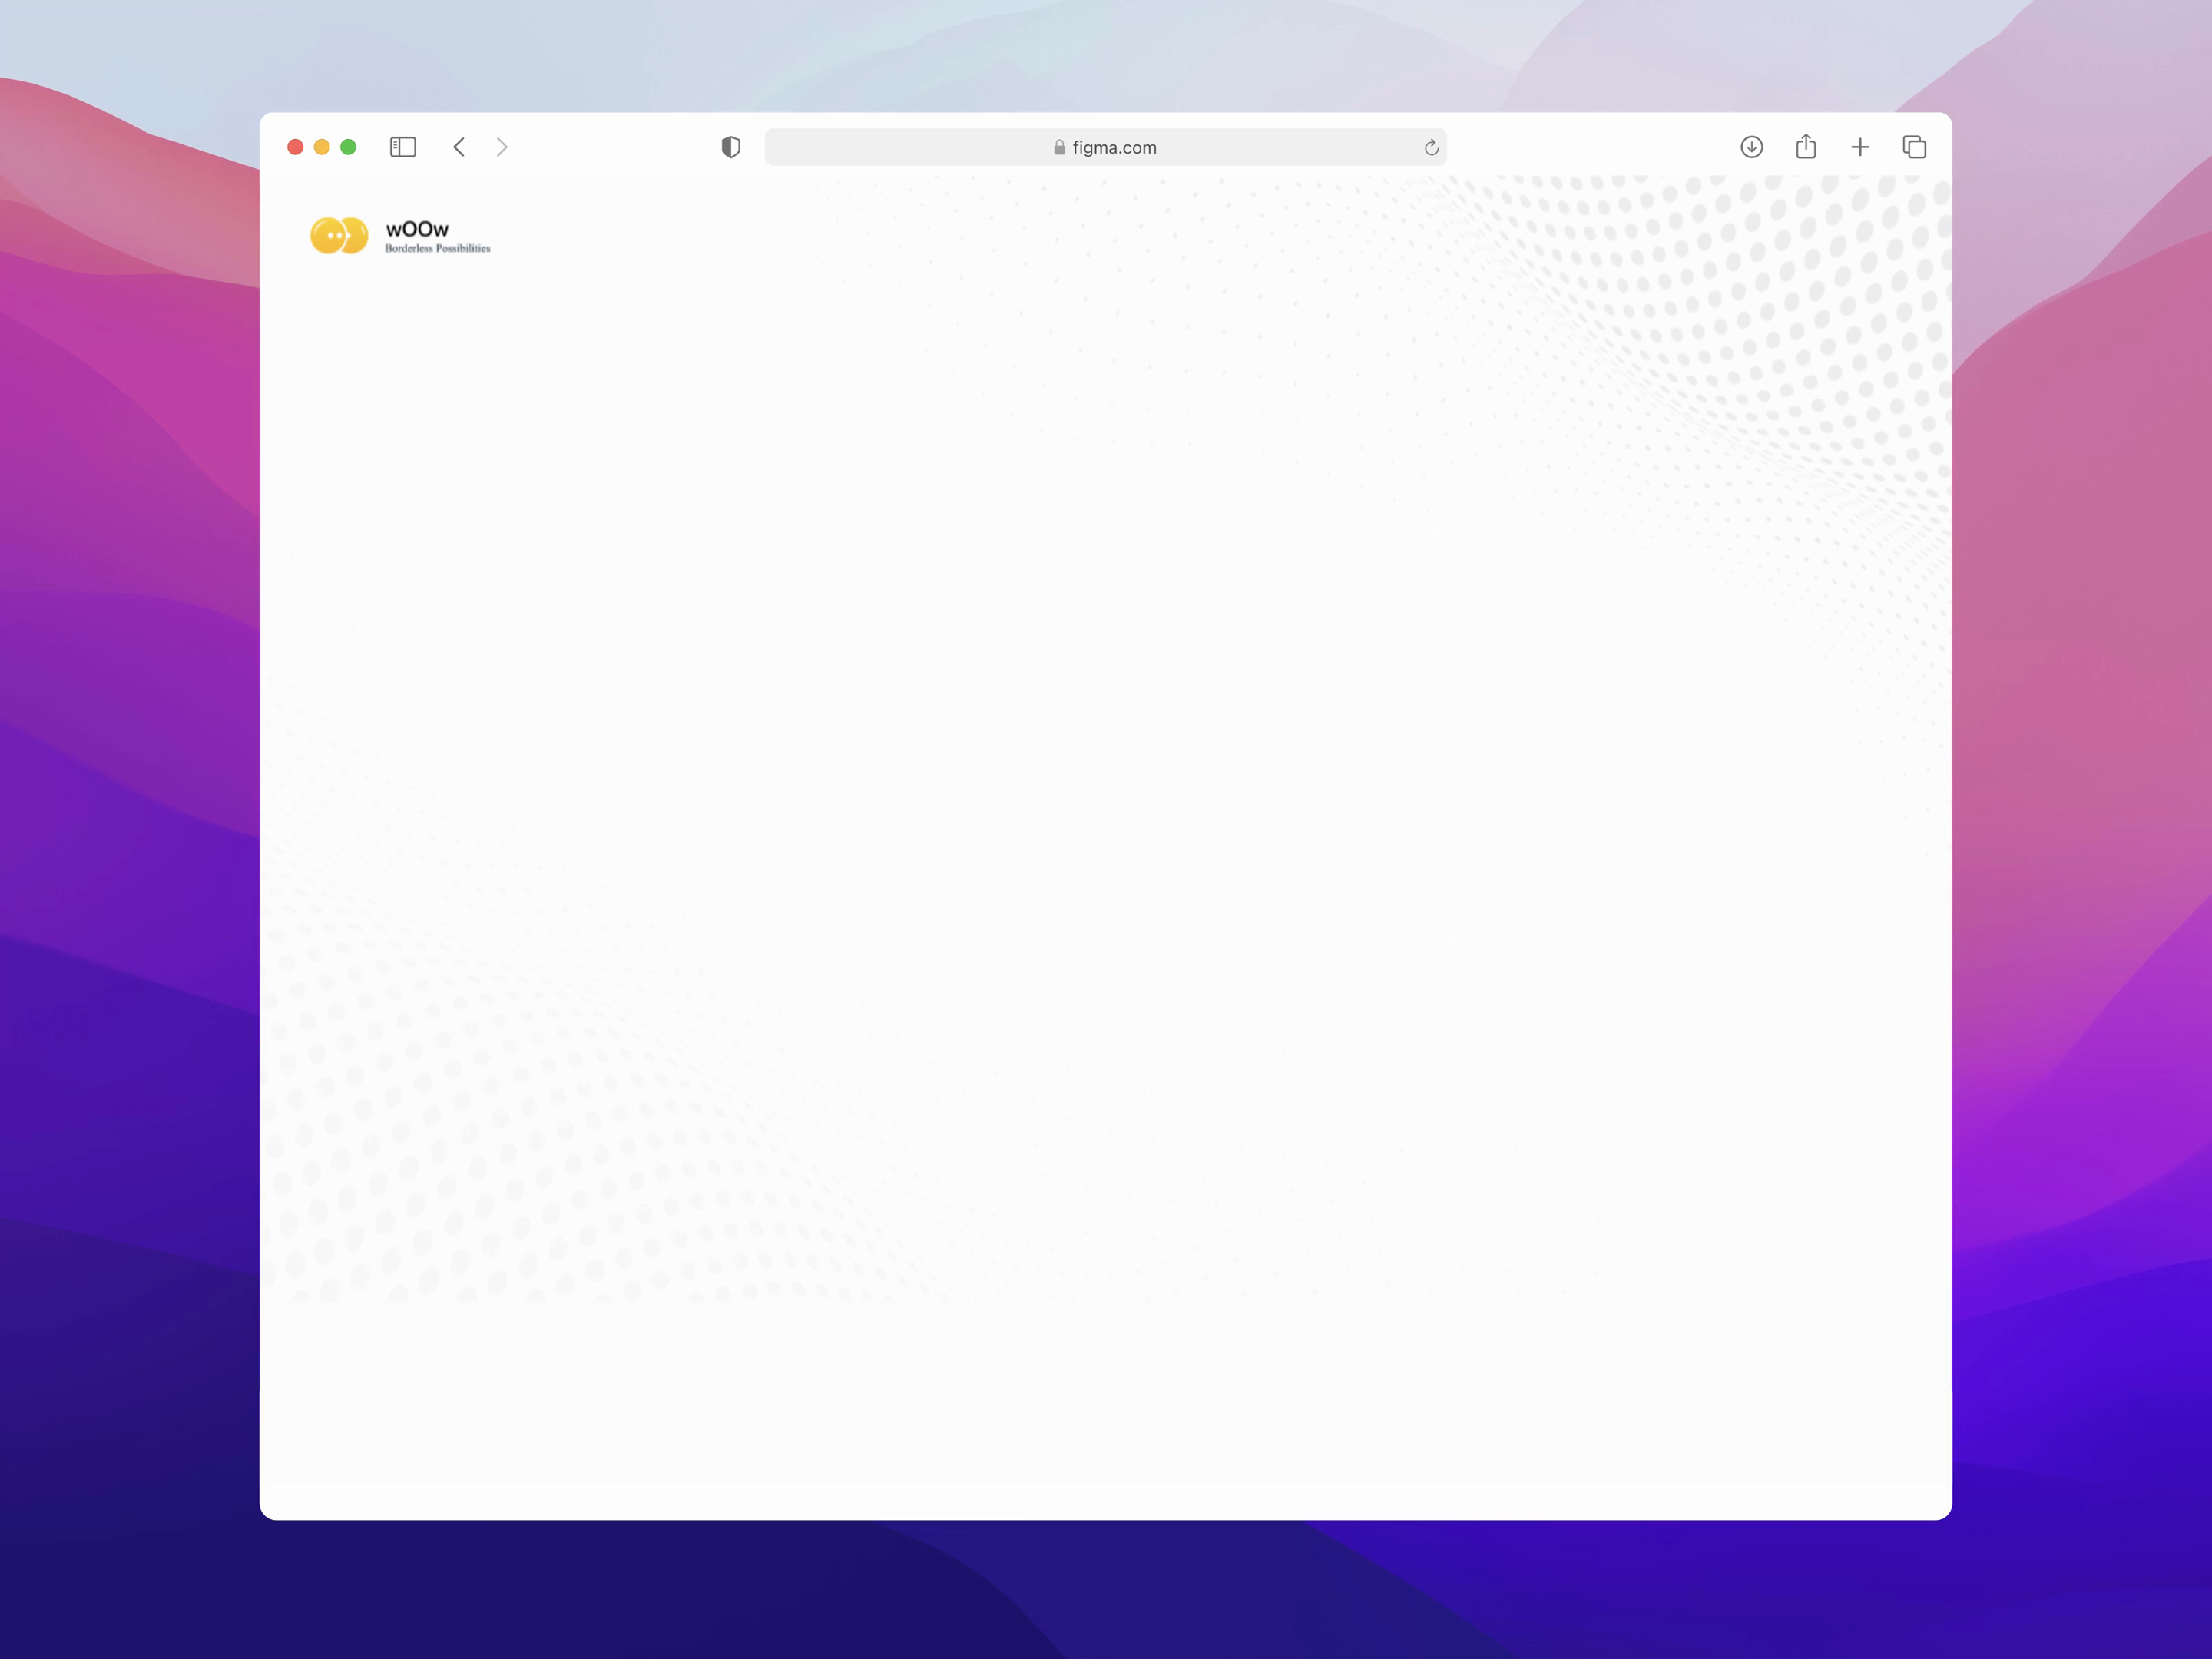Open the Privacy Report shield icon
The image size is (2212, 1659).
(x=731, y=147)
